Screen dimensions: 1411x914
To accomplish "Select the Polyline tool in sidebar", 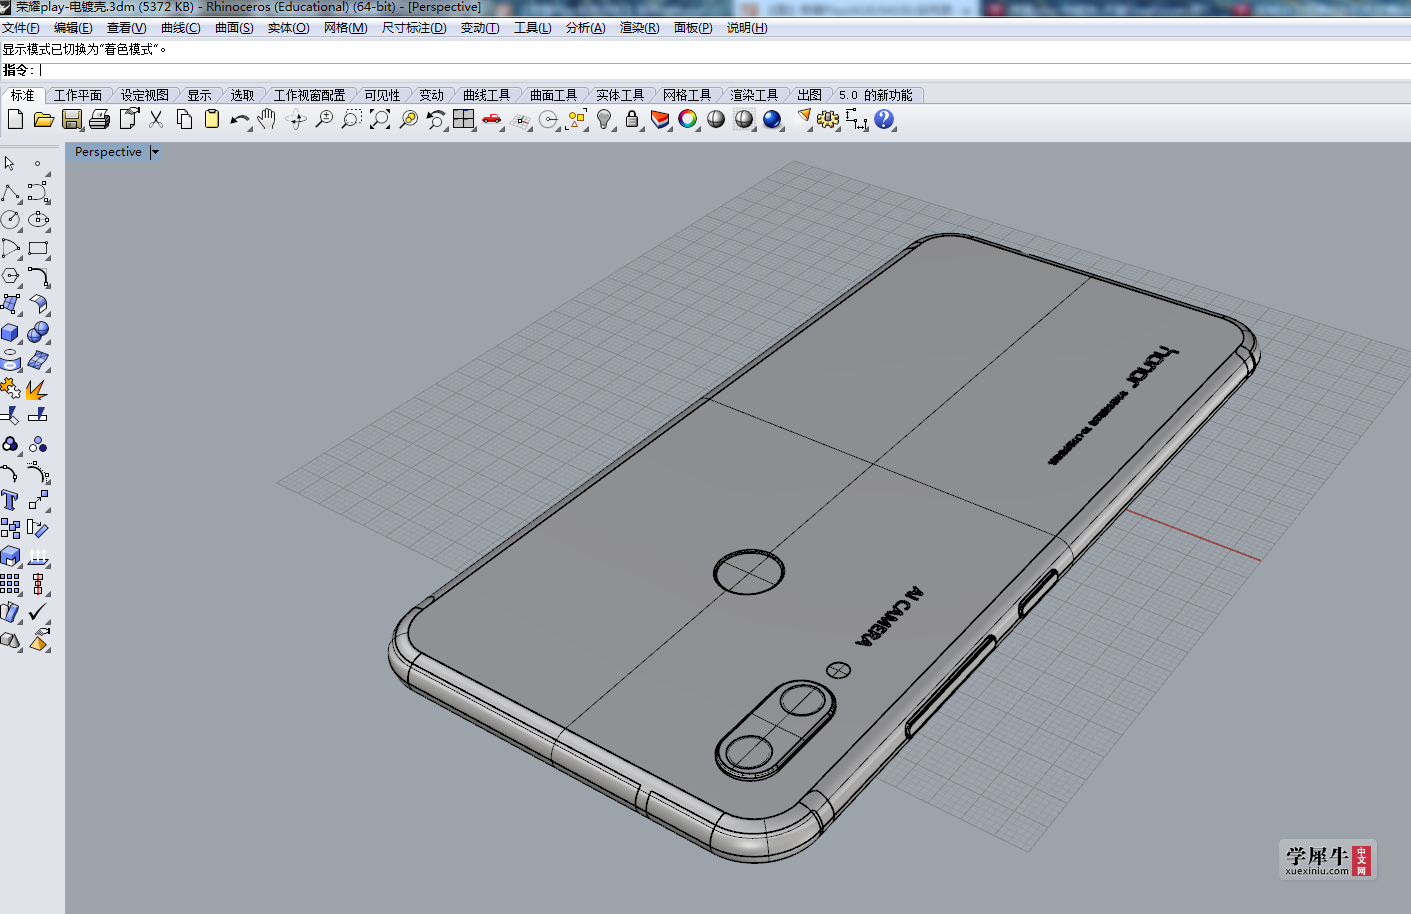I will [x=10, y=192].
